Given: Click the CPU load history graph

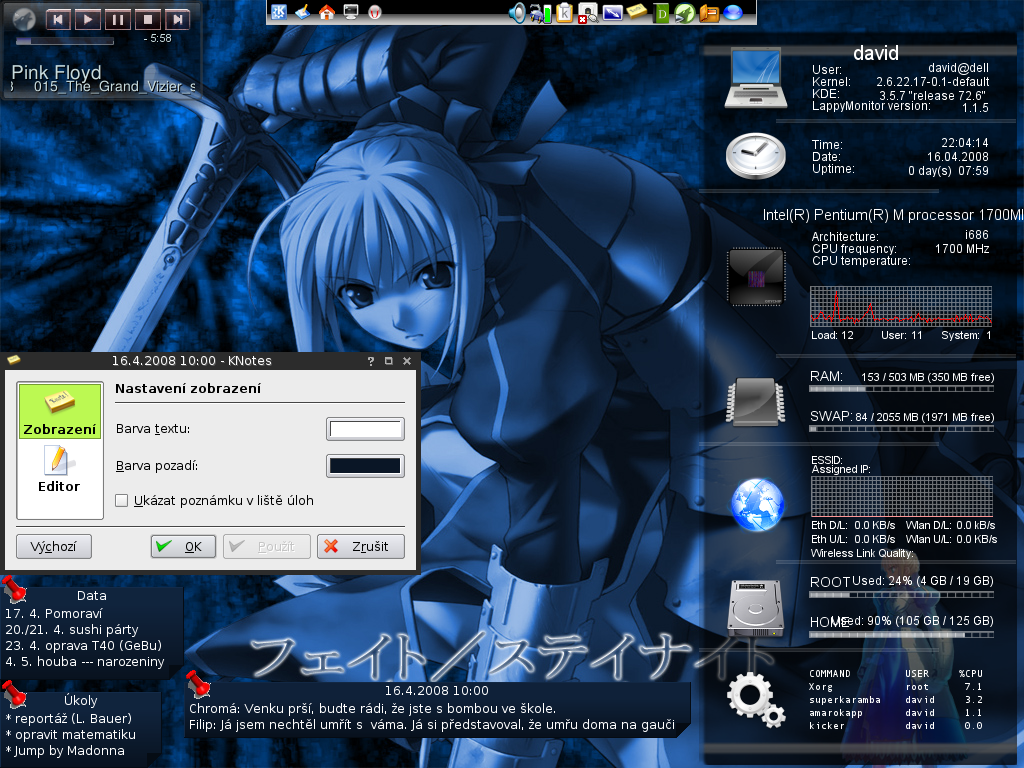Looking at the screenshot, I should click(x=901, y=306).
